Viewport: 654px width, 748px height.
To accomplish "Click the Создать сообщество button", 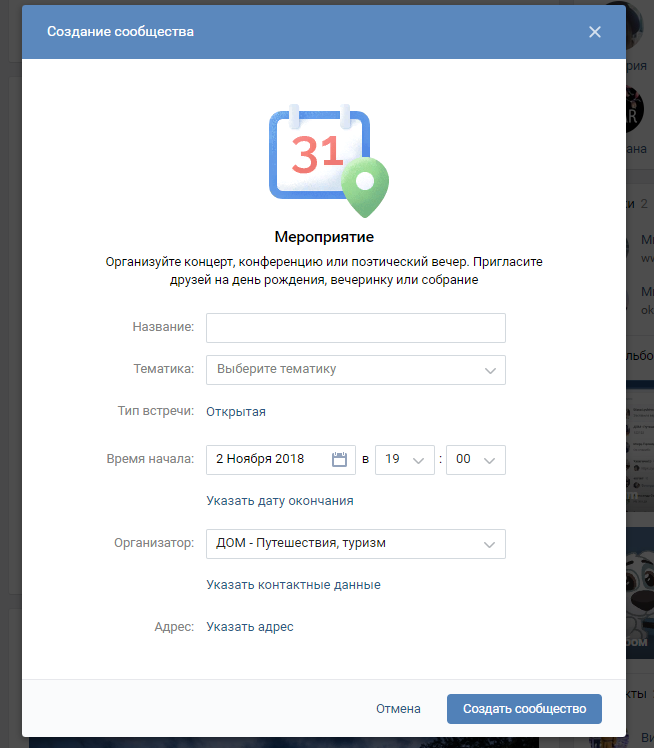I will [524, 709].
